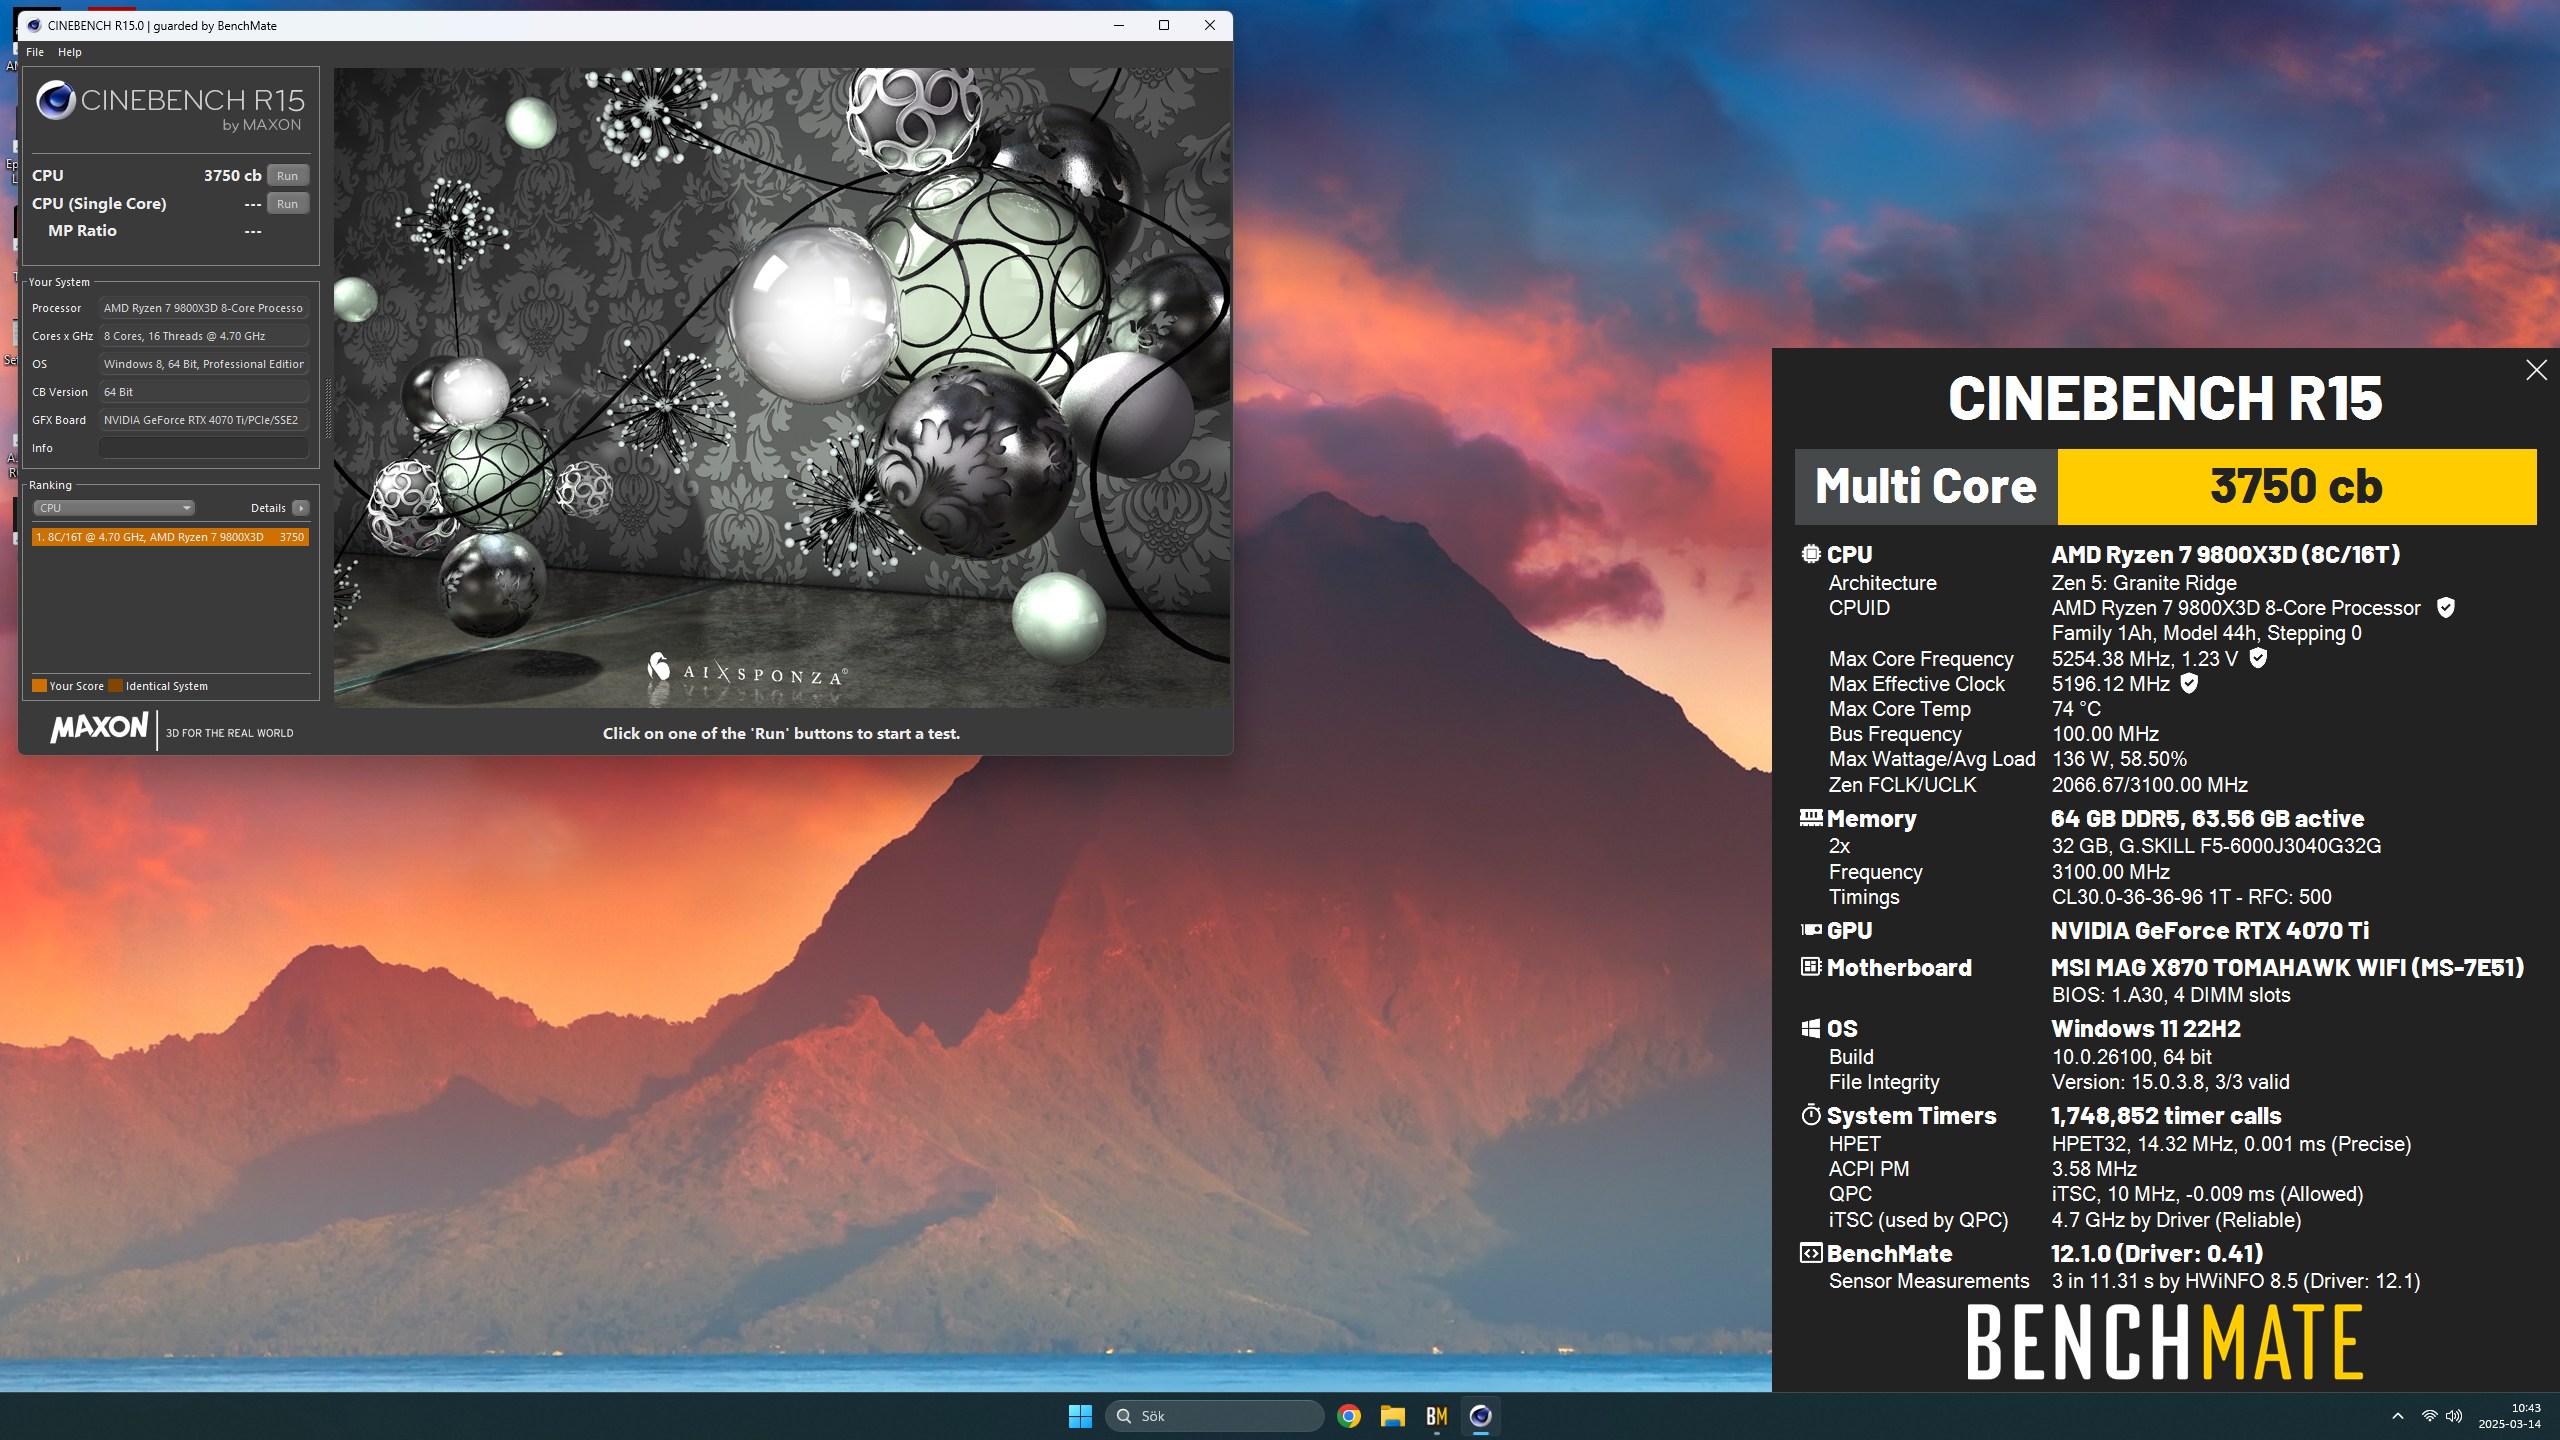Open the Windows Start menu
The width and height of the screenshot is (2560, 1440).
click(x=1080, y=1416)
